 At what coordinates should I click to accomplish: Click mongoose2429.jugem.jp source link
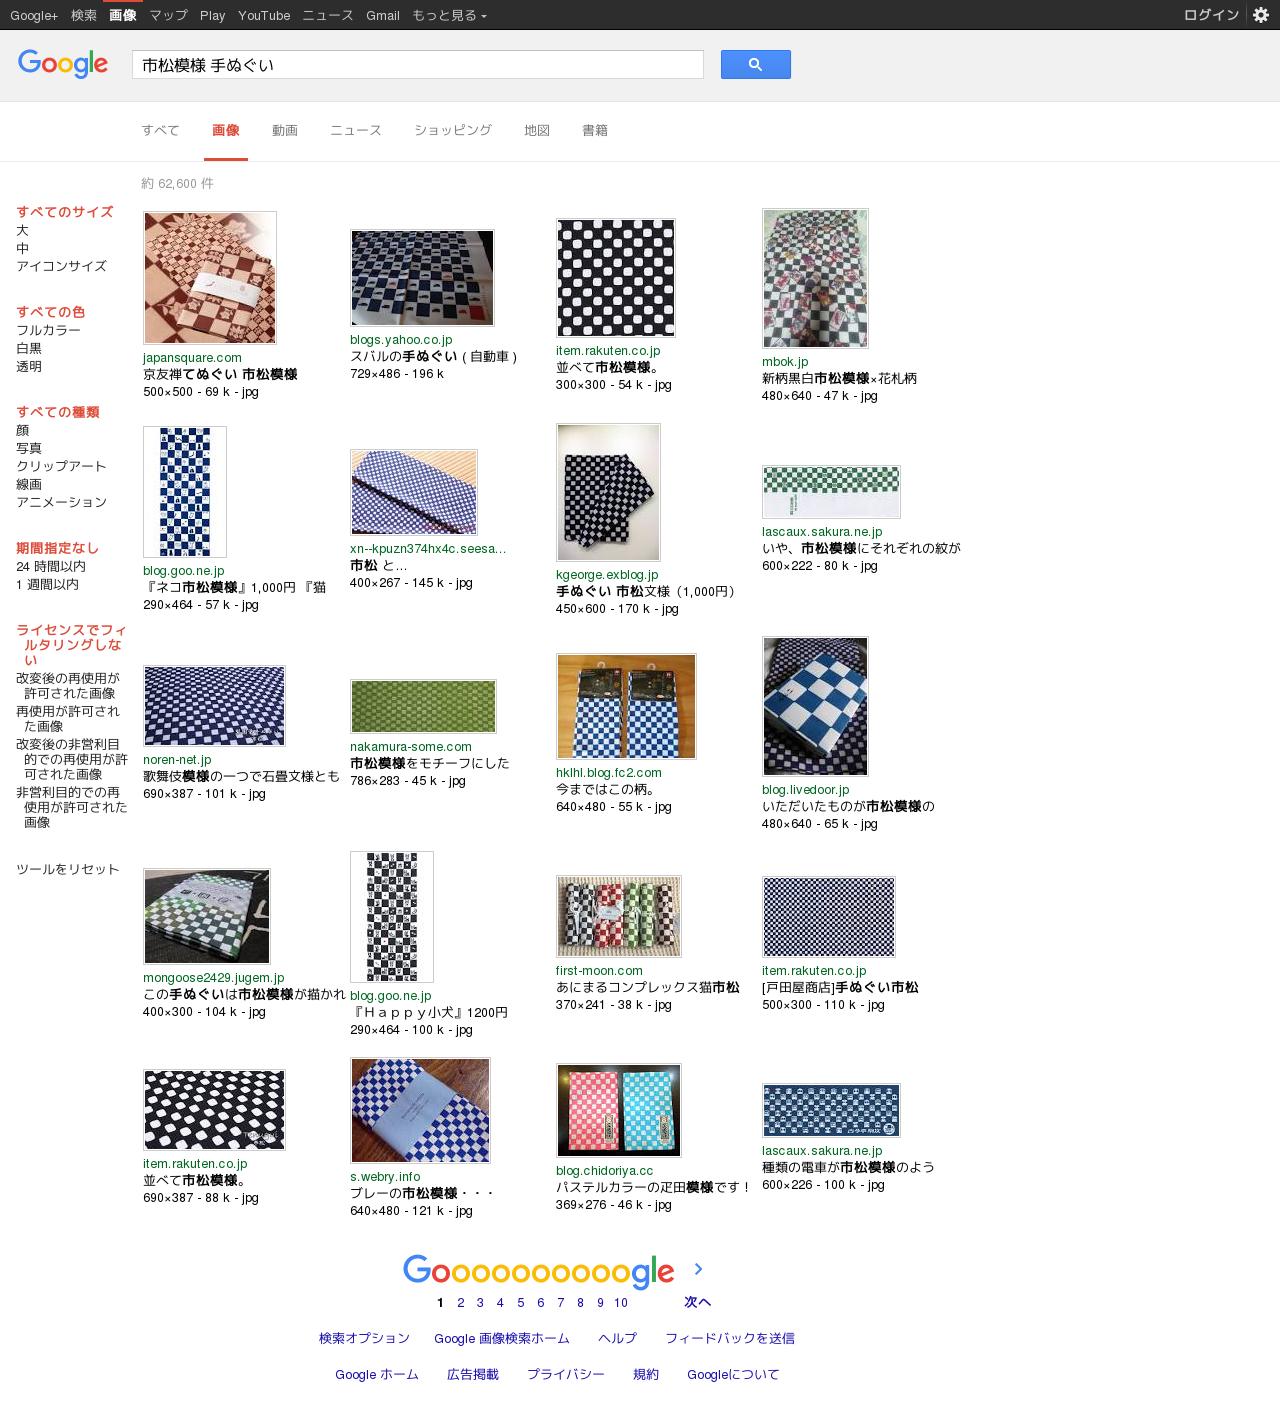coord(214,978)
